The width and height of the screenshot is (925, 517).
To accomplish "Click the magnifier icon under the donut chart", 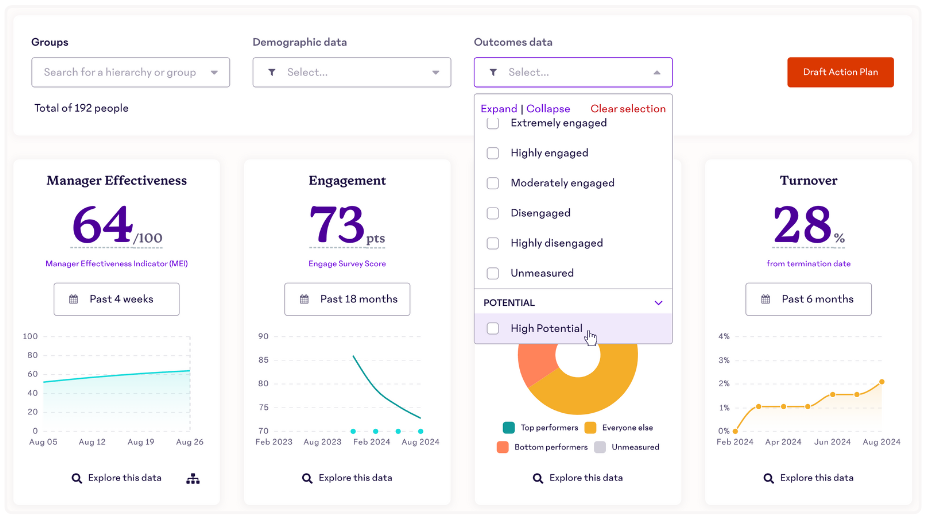I will click(538, 478).
